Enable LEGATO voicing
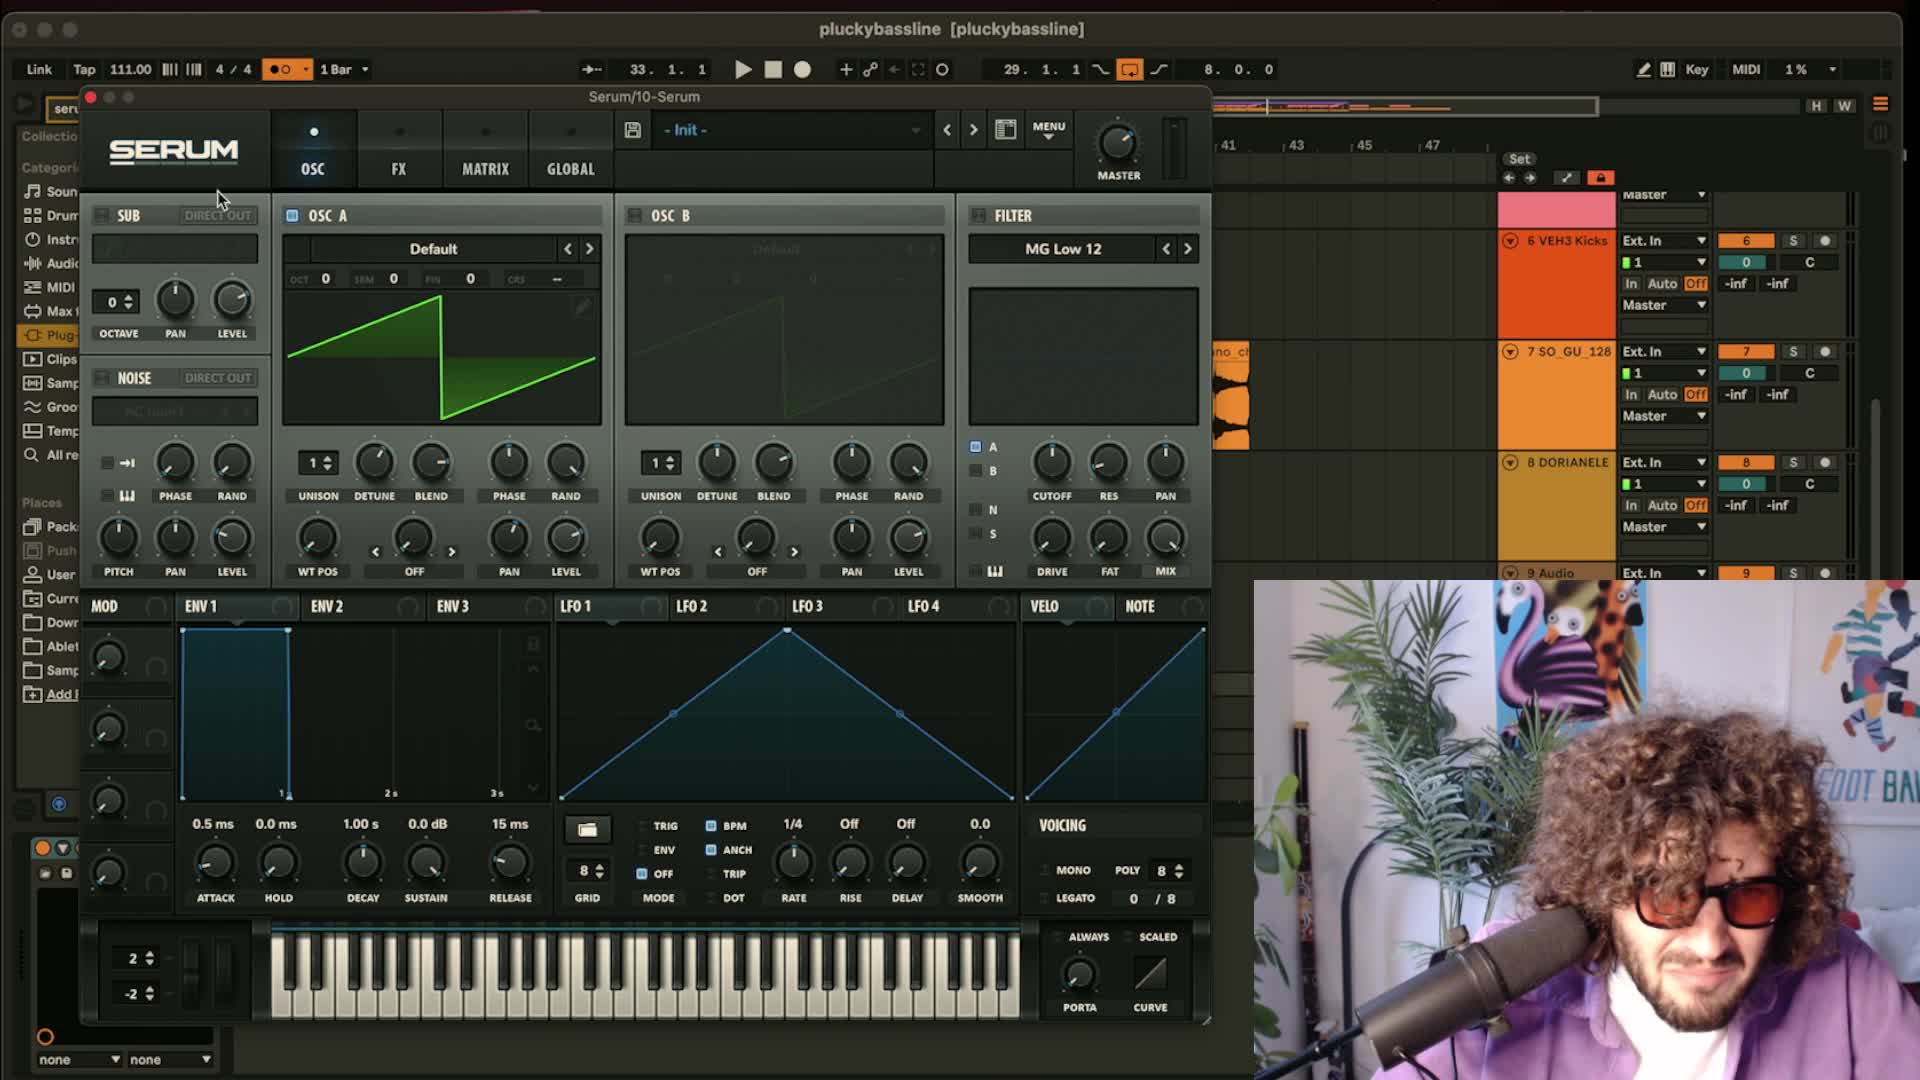The width and height of the screenshot is (1920, 1080). [1045, 899]
